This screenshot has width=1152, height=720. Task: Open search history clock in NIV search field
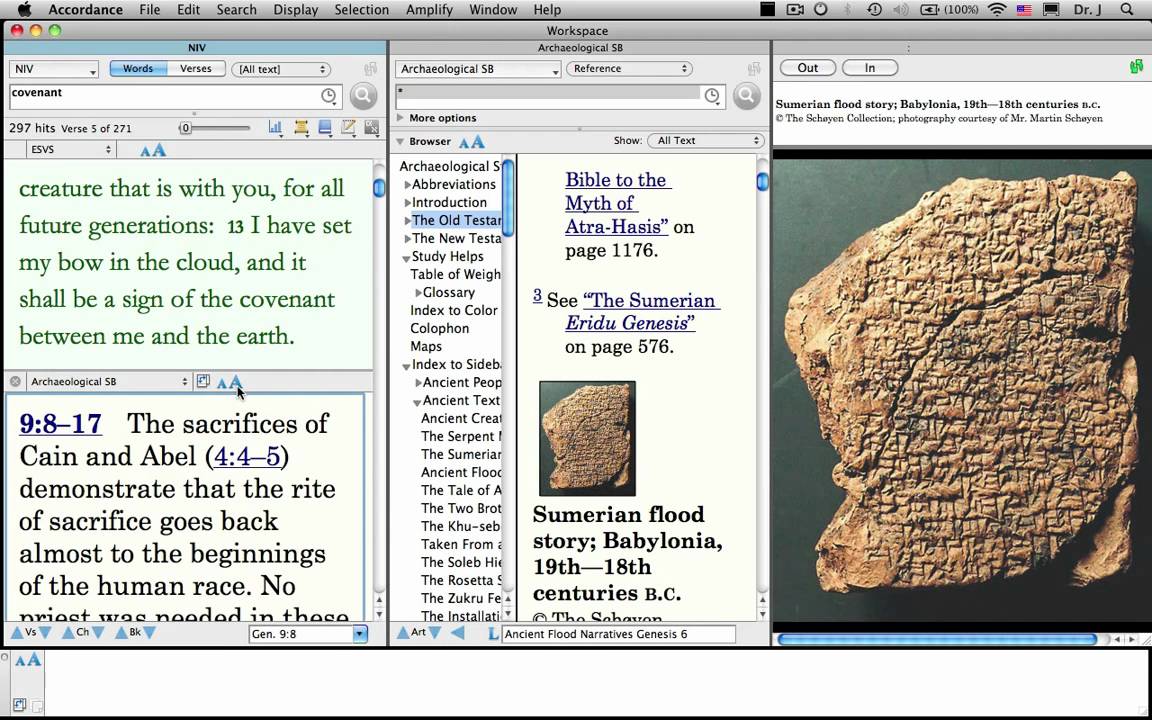pos(328,96)
